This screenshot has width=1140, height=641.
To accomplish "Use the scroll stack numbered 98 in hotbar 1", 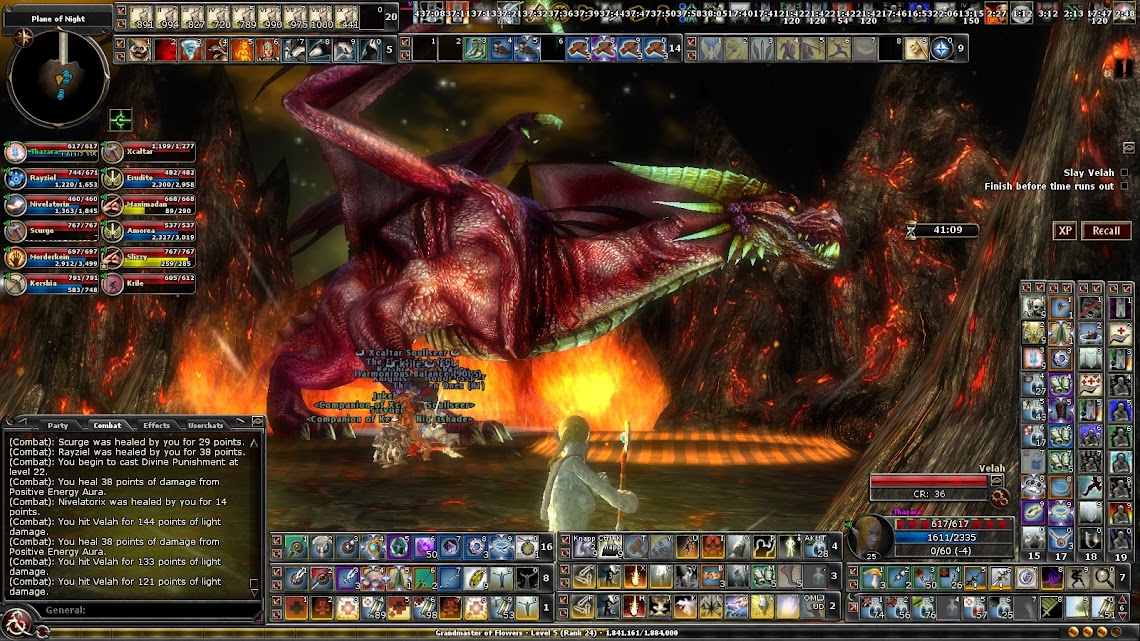I will click(425, 608).
